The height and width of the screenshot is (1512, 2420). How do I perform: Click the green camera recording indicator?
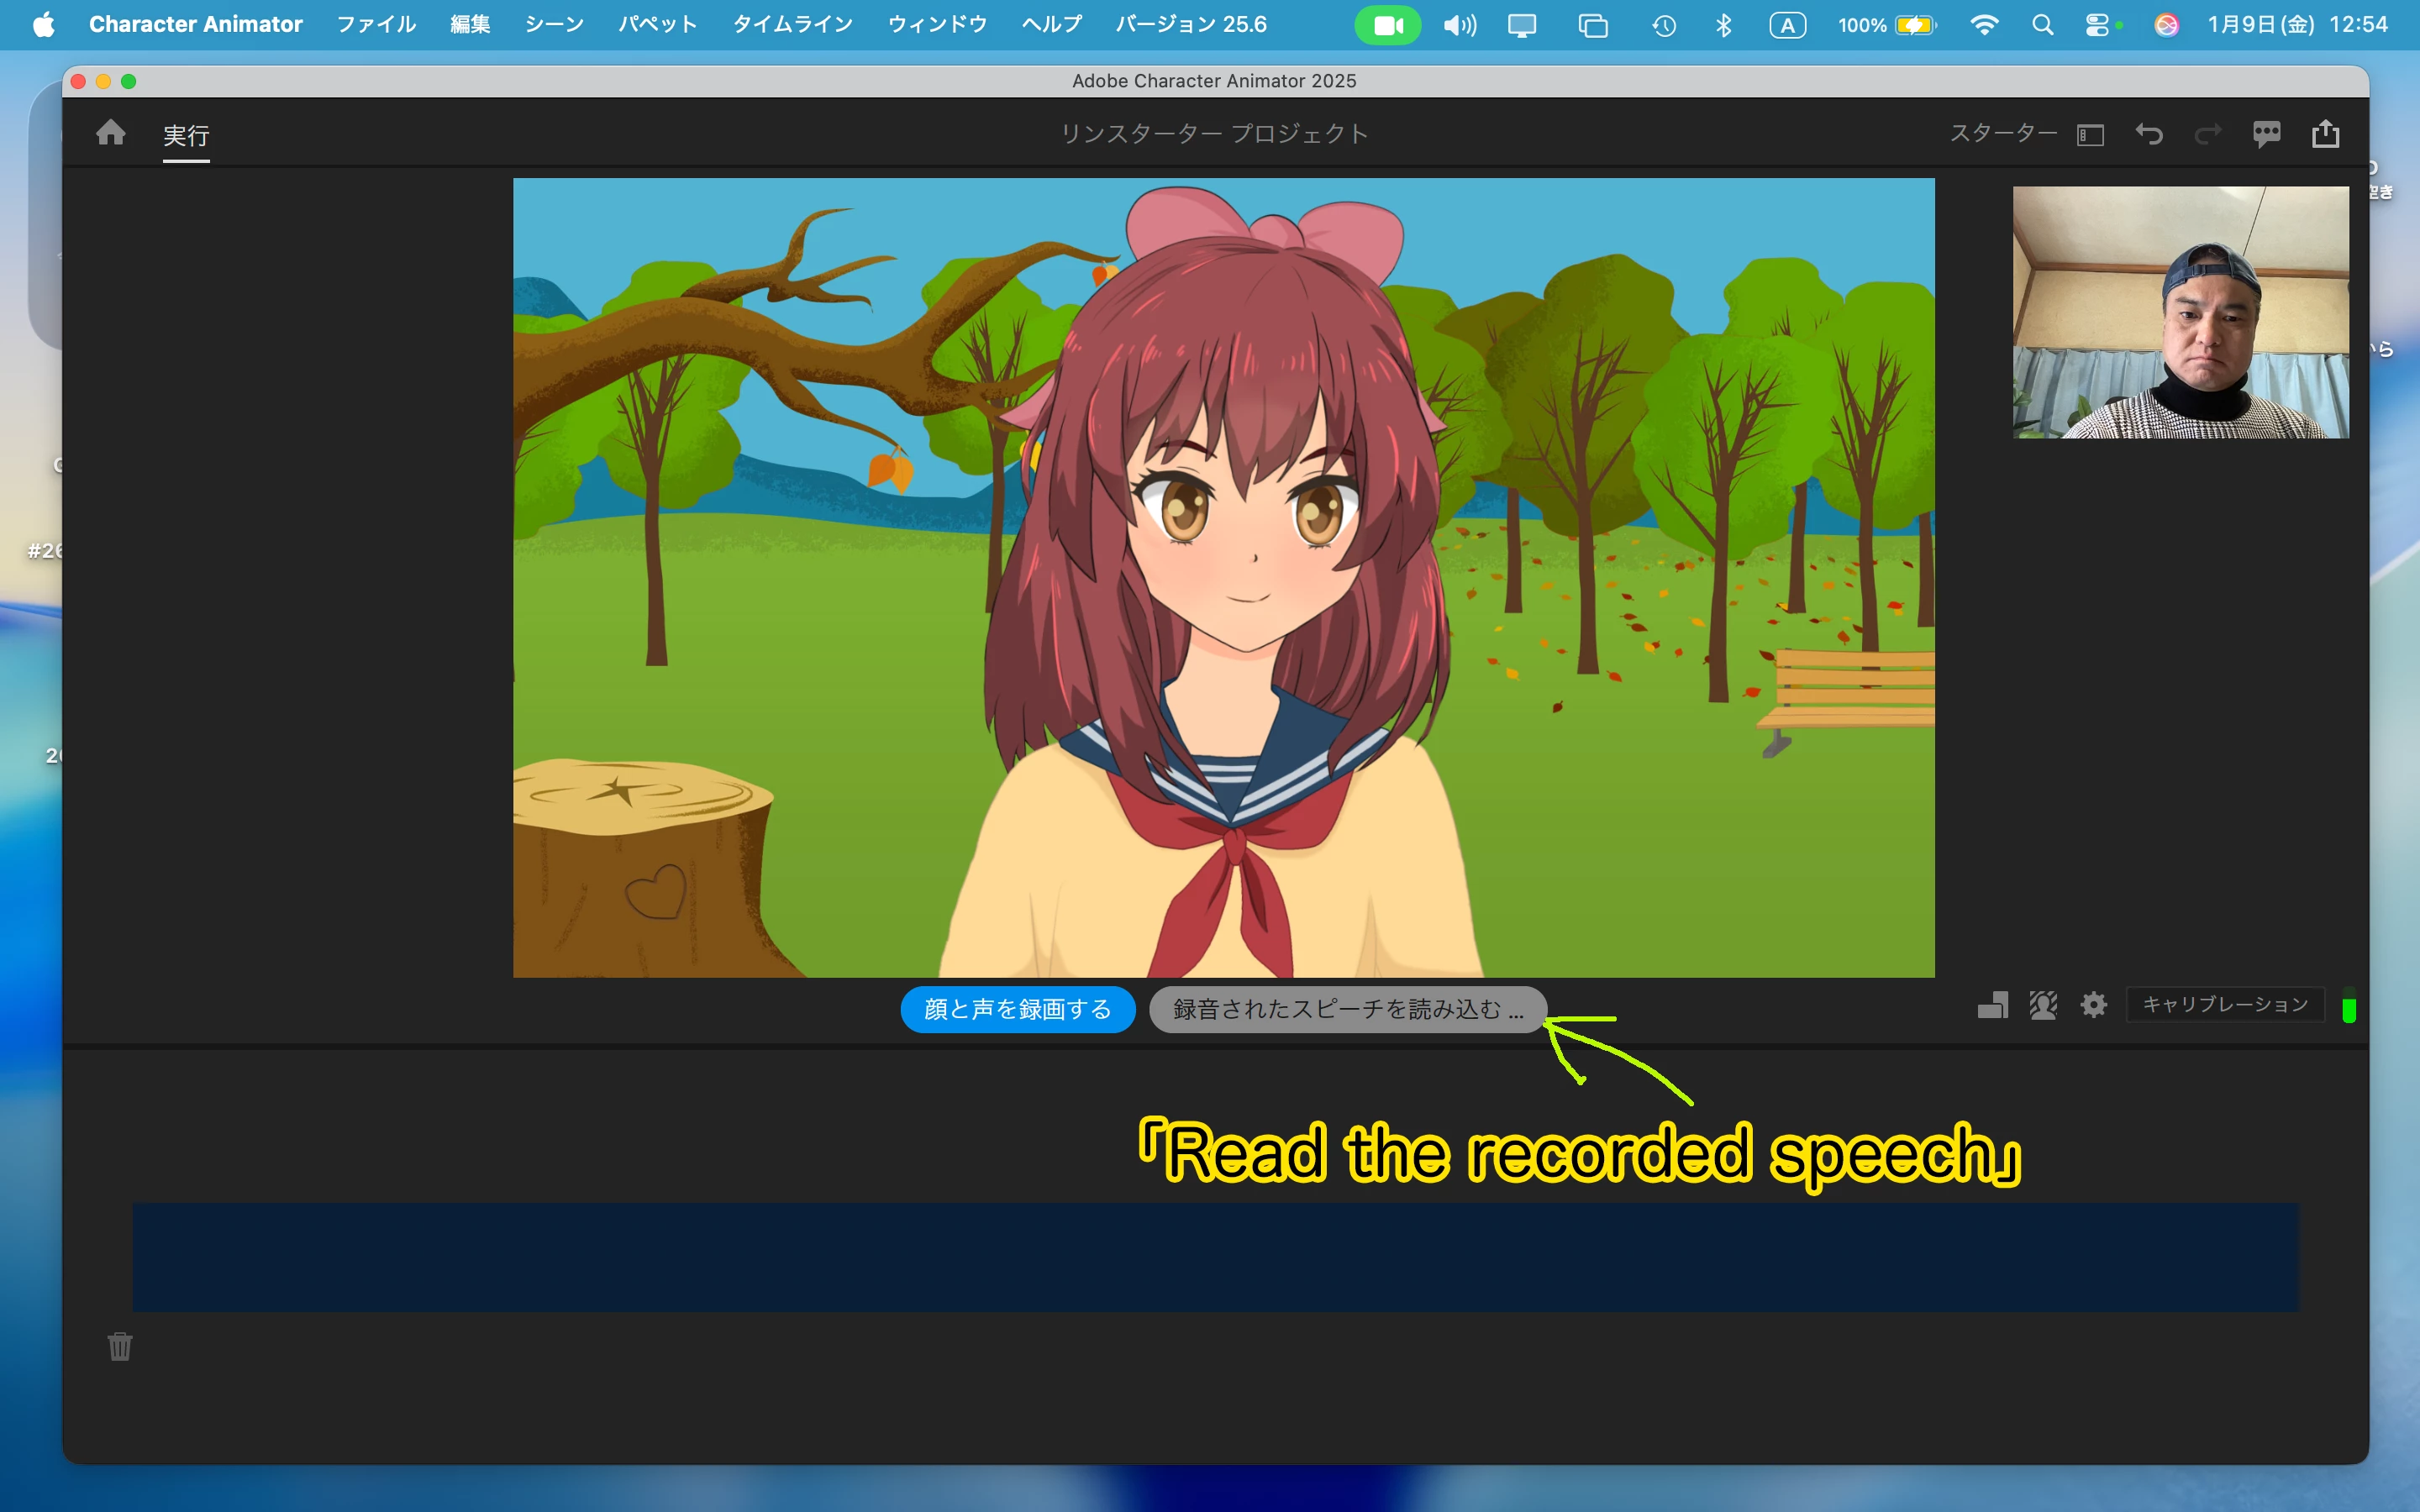pos(1387,25)
